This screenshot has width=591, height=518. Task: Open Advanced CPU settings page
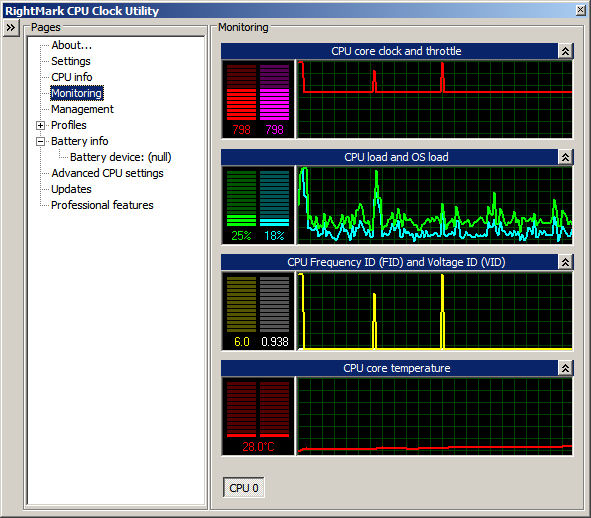pyautogui.click(x=107, y=173)
